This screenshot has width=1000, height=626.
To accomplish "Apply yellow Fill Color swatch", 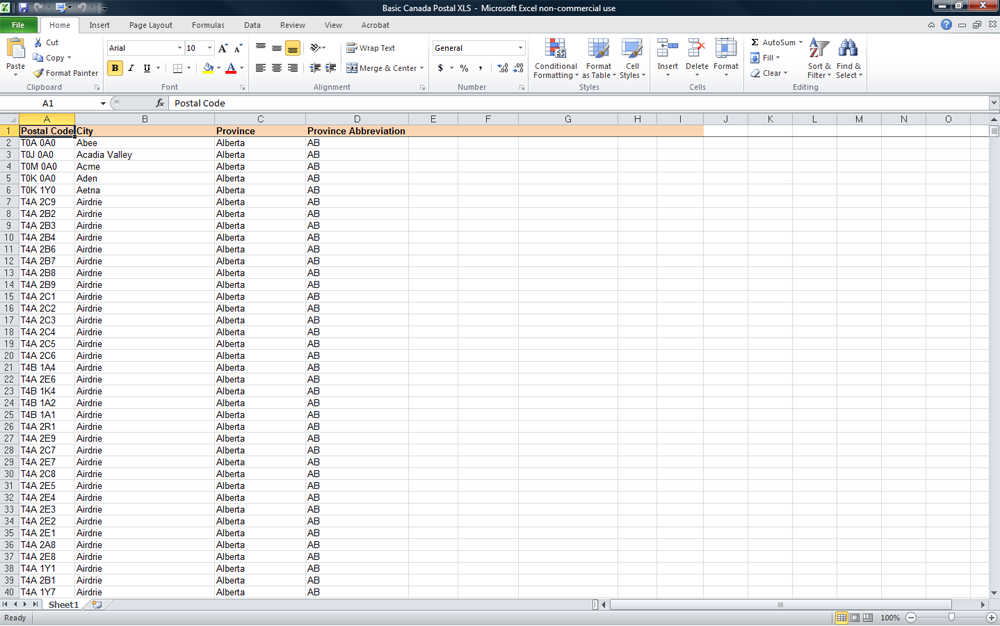I will pos(208,68).
